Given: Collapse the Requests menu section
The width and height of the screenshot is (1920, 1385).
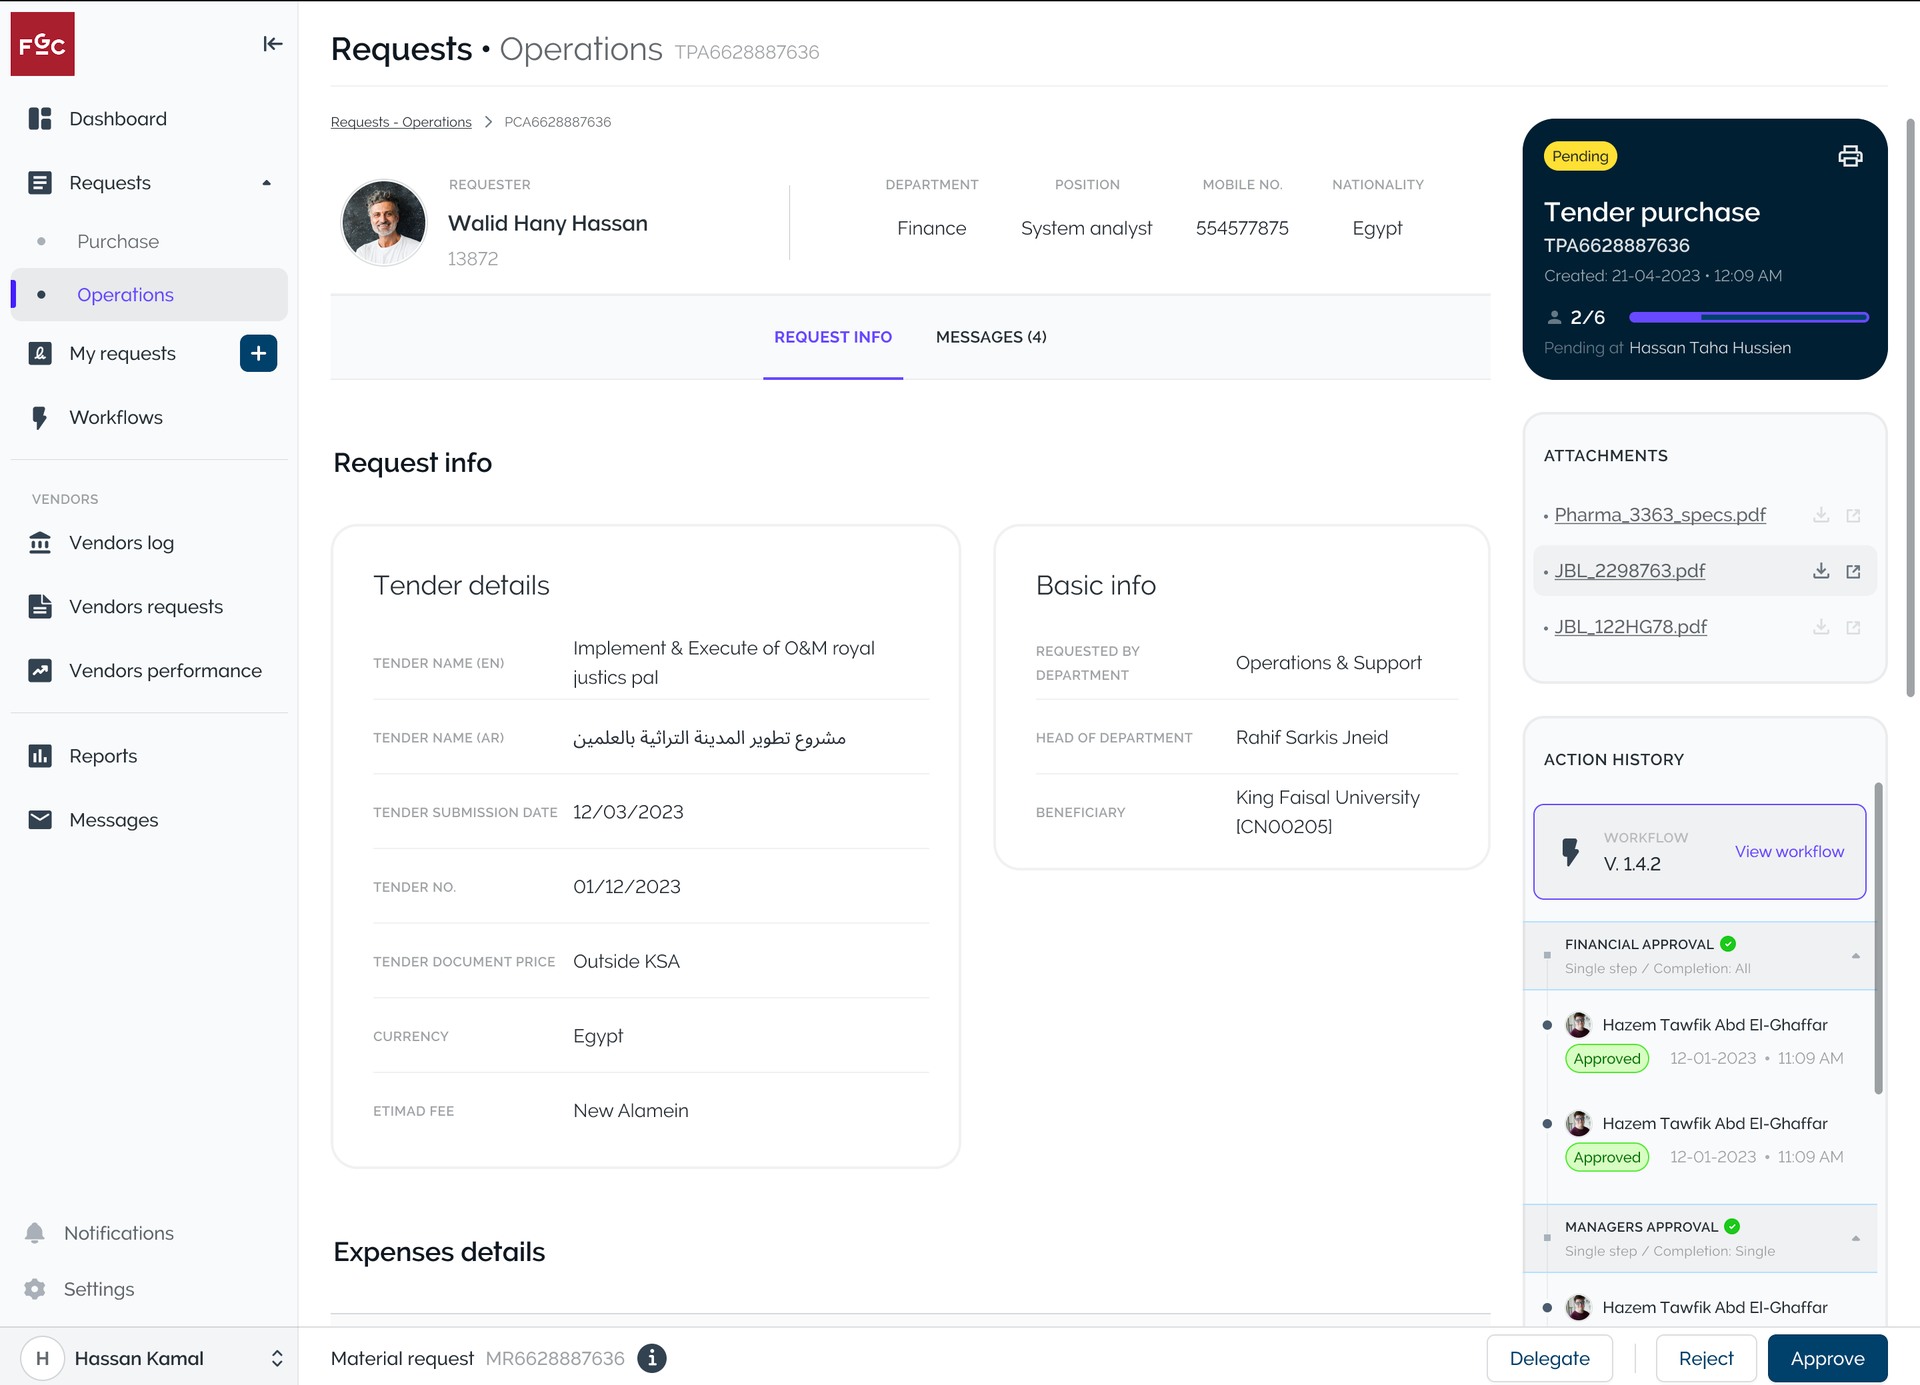Looking at the screenshot, I should tap(266, 183).
